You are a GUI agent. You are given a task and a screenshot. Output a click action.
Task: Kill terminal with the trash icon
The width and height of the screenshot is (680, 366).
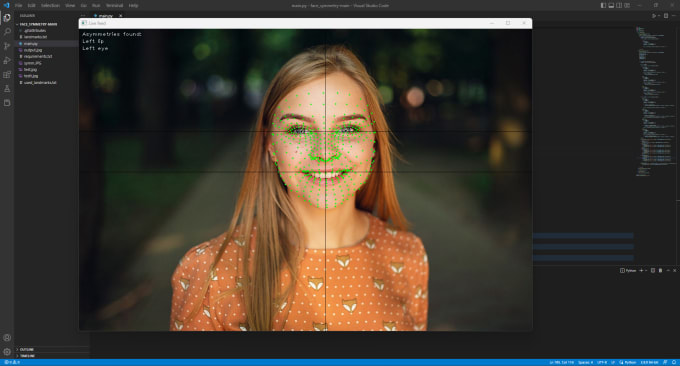(660, 271)
